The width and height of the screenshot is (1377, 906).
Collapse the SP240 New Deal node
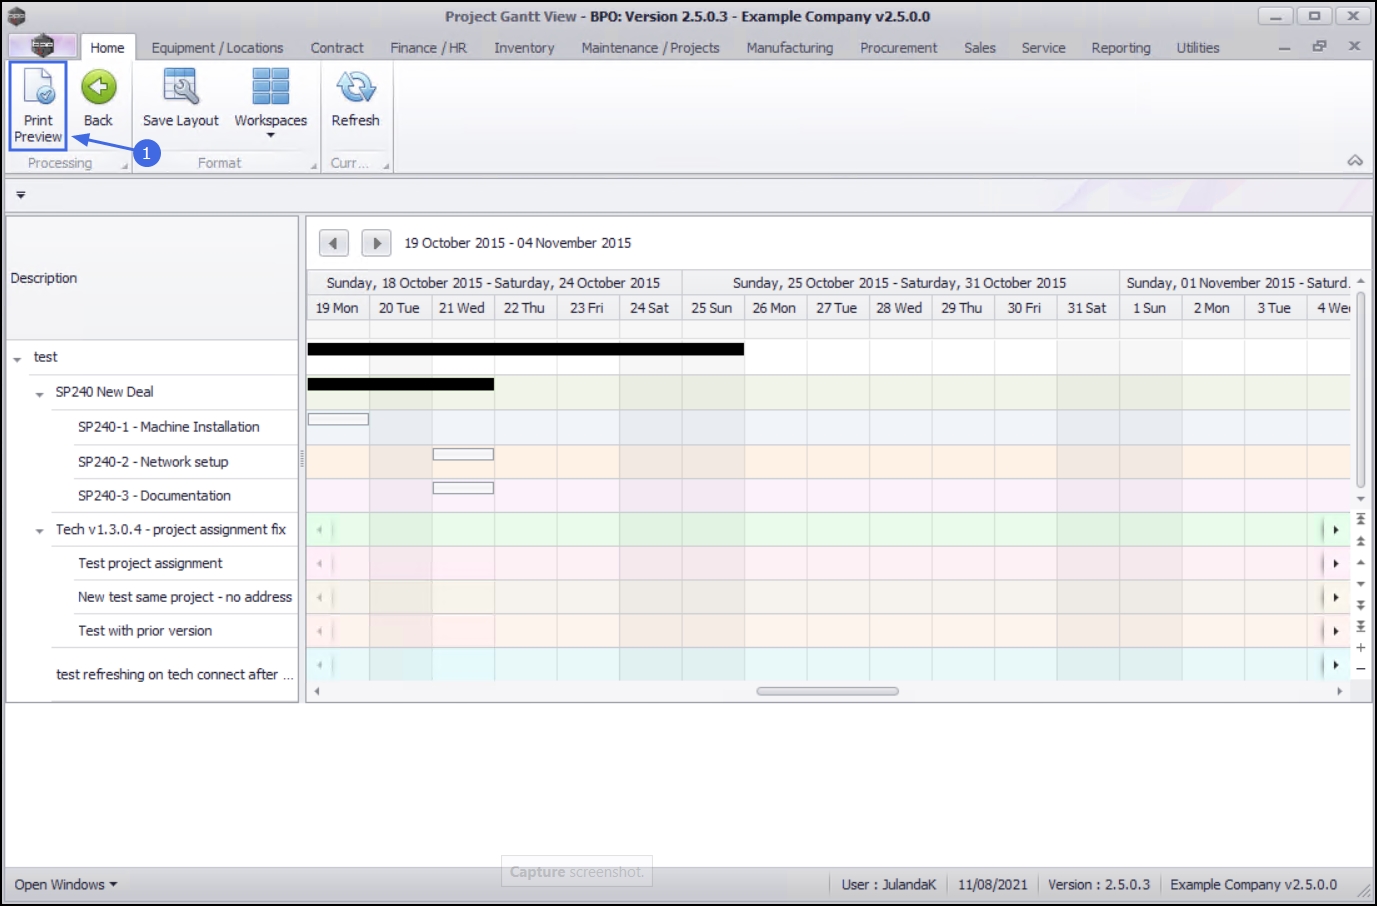point(39,394)
